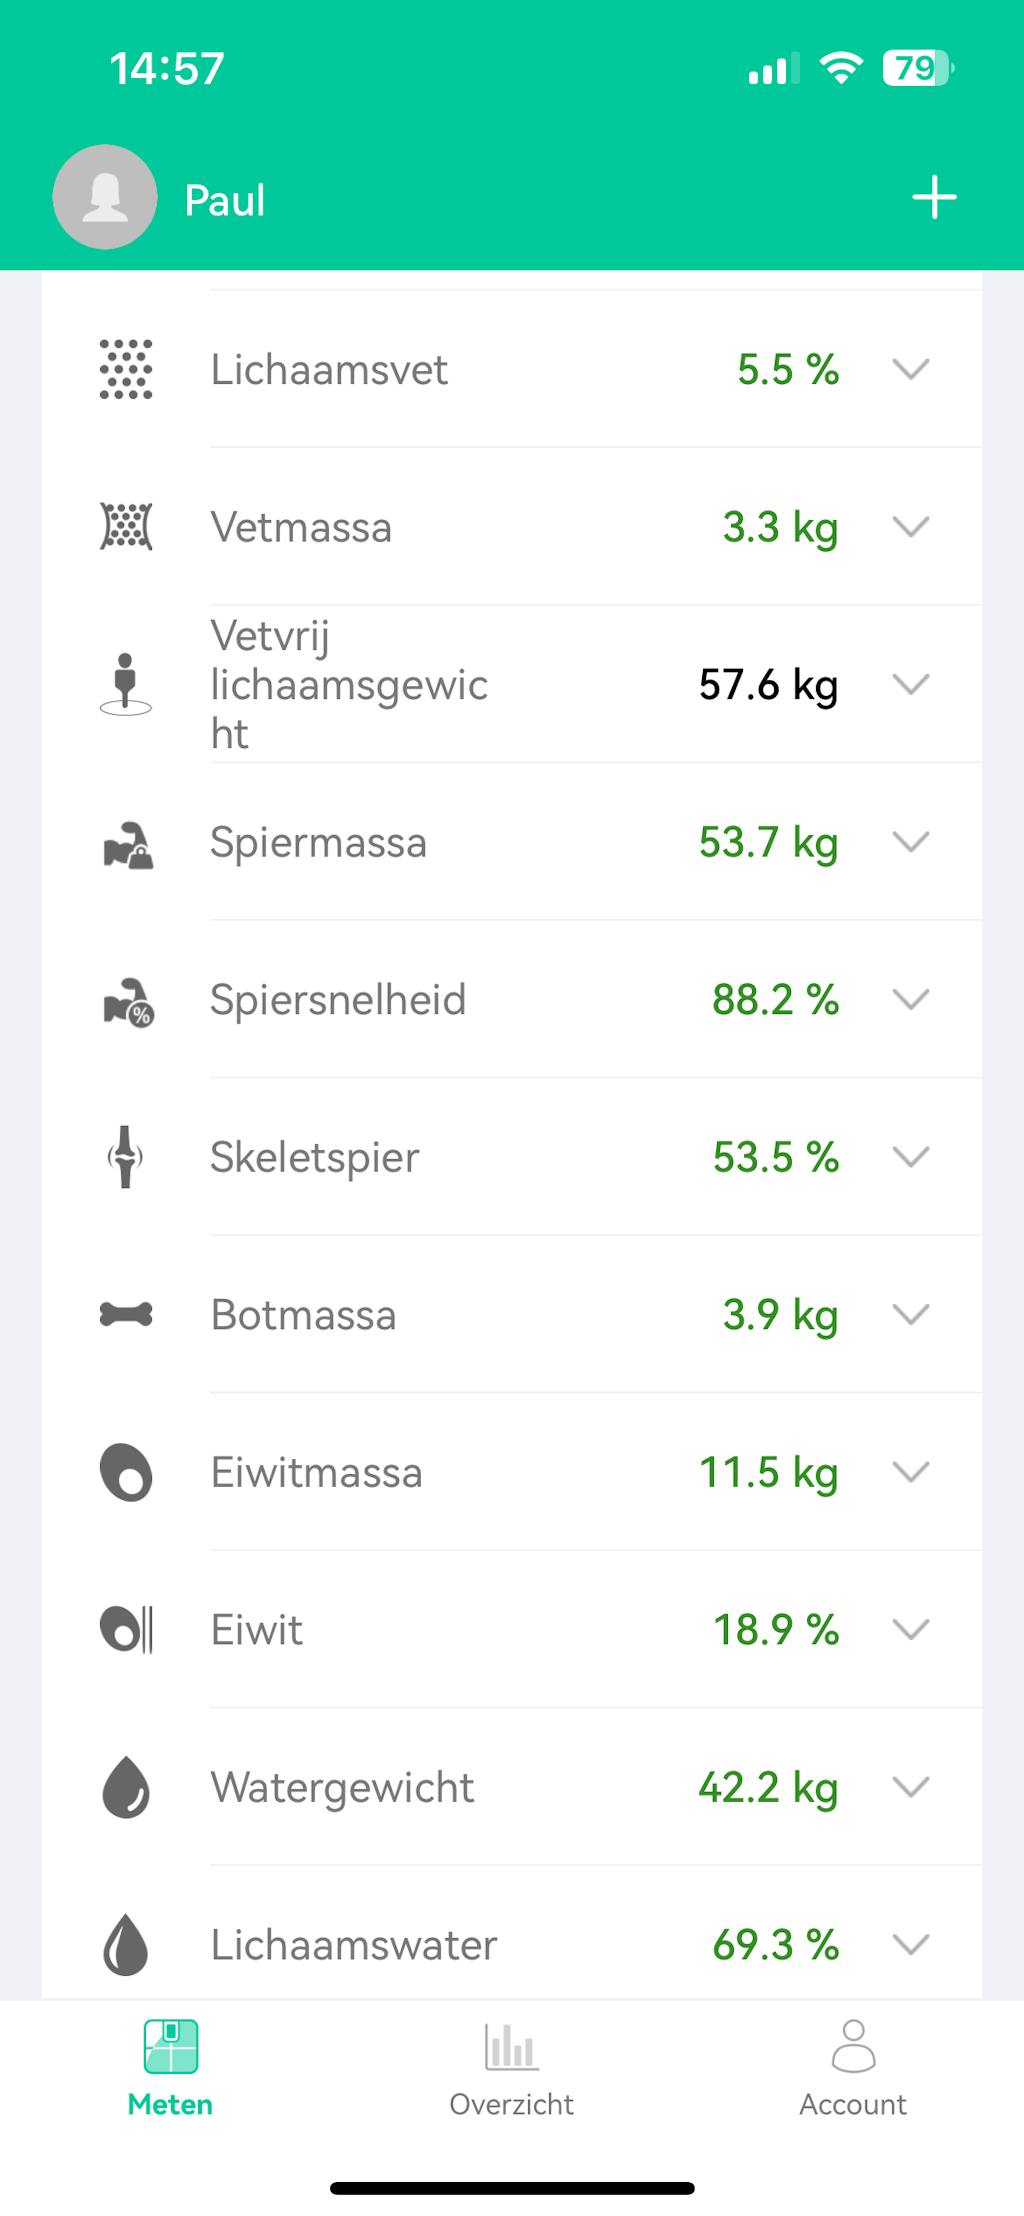Image resolution: width=1024 pixels, height=2216 pixels.
Task: Tap the Watergewicht droplet icon
Action: coord(126,1787)
